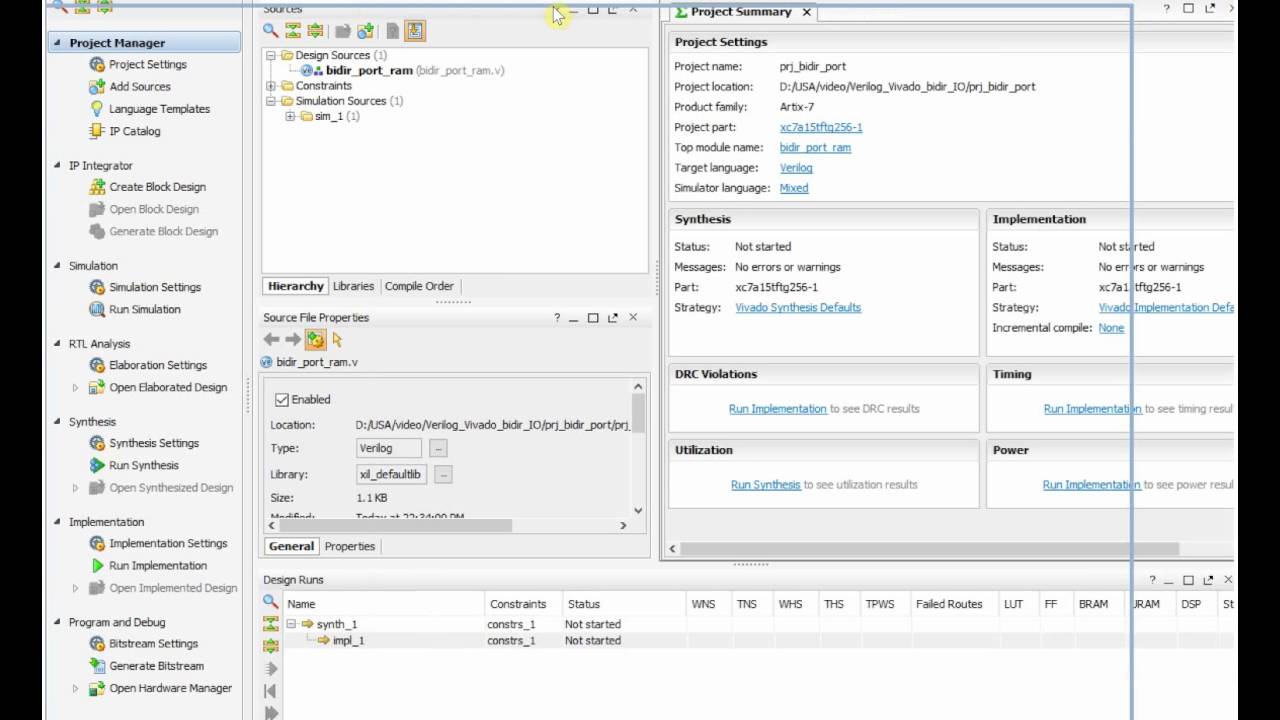
Task: Toggle the highlighted Sources toolbar properties icon
Action: [415, 31]
